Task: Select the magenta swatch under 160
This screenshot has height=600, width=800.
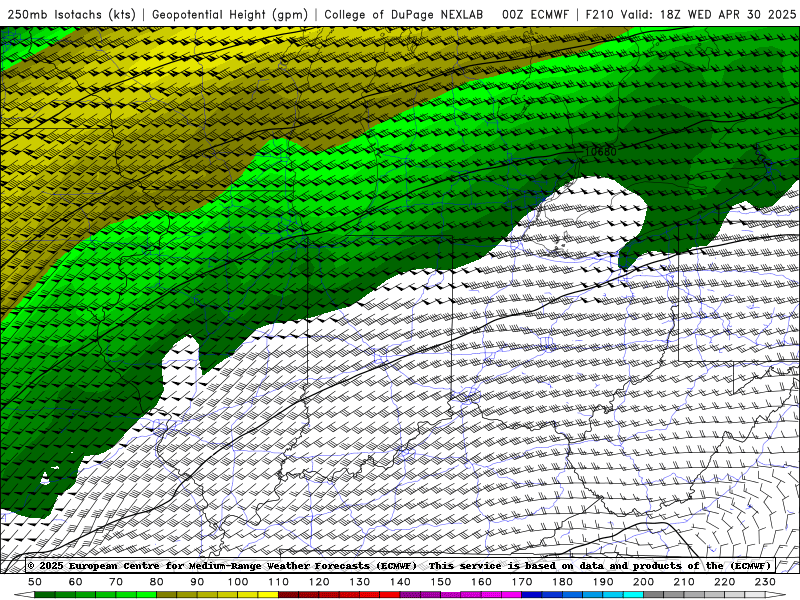Action: [x=491, y=595]
